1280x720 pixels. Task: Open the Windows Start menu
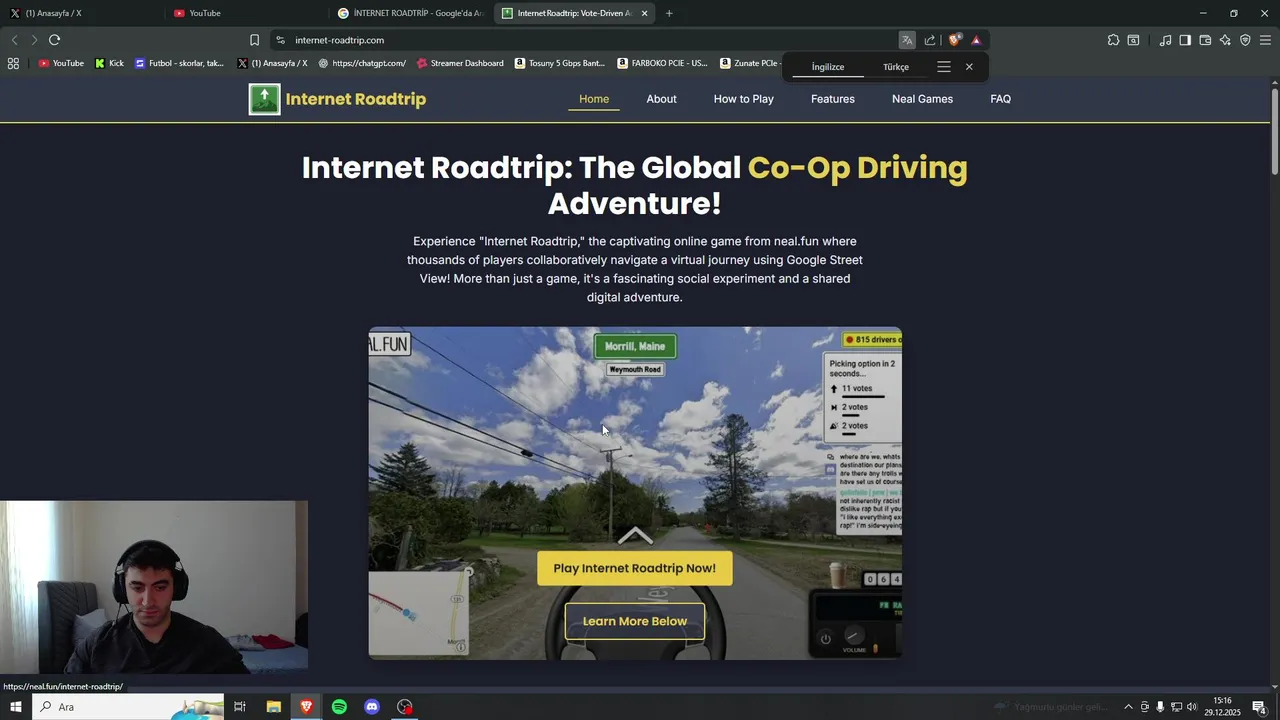15,707
